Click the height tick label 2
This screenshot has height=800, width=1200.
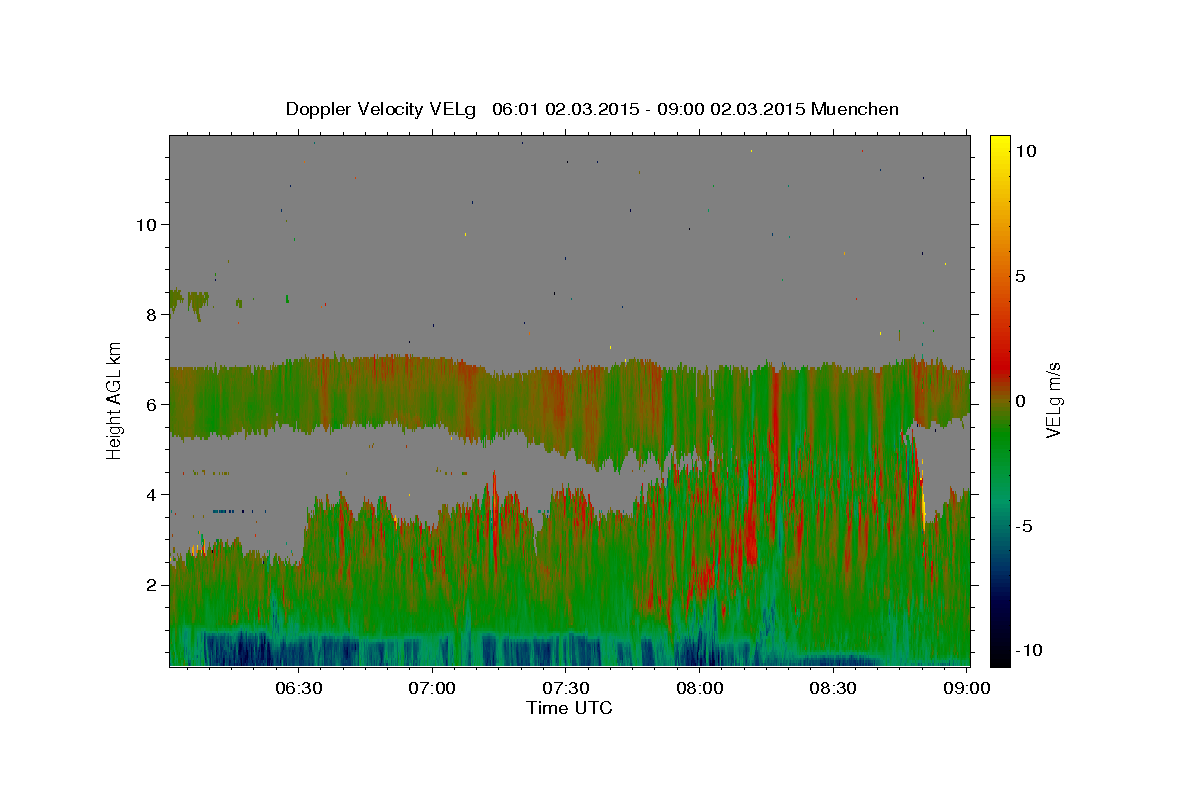(152, 584)
